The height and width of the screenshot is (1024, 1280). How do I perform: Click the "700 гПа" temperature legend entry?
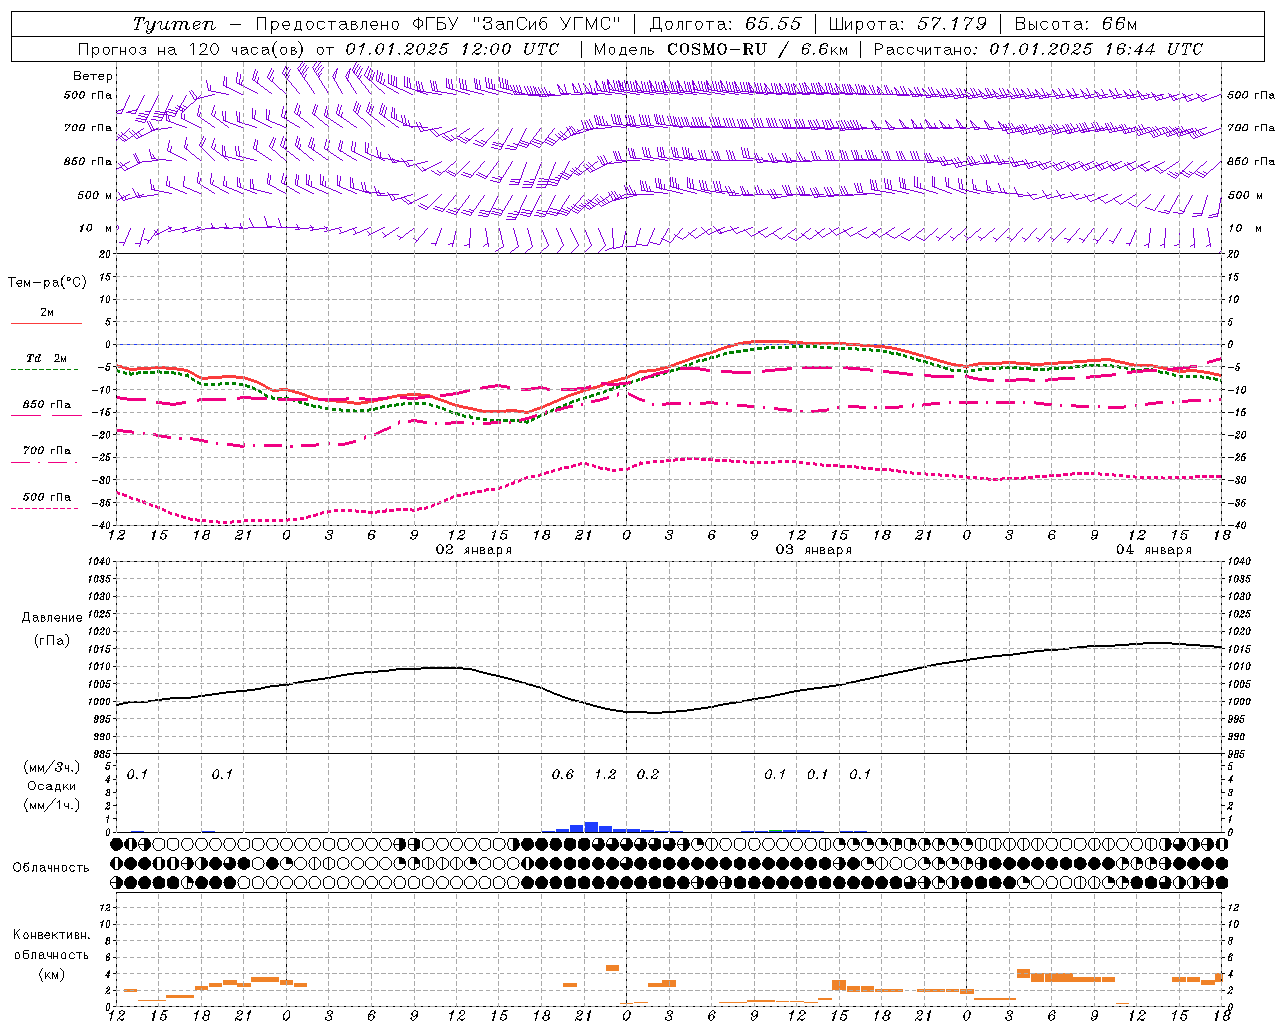pos(47,451)
